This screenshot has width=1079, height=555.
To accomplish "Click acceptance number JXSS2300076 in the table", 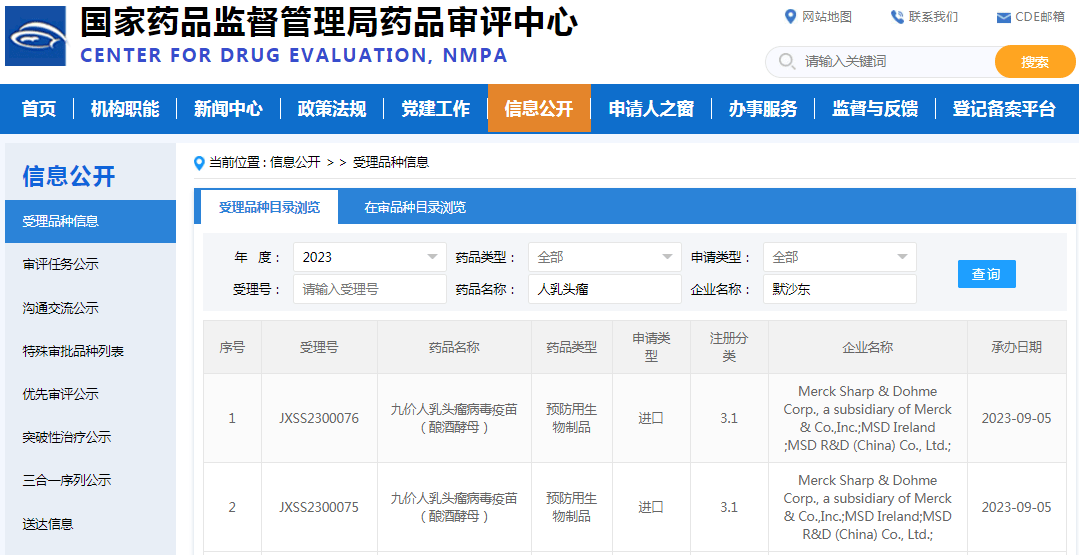I will pos(319,418).
